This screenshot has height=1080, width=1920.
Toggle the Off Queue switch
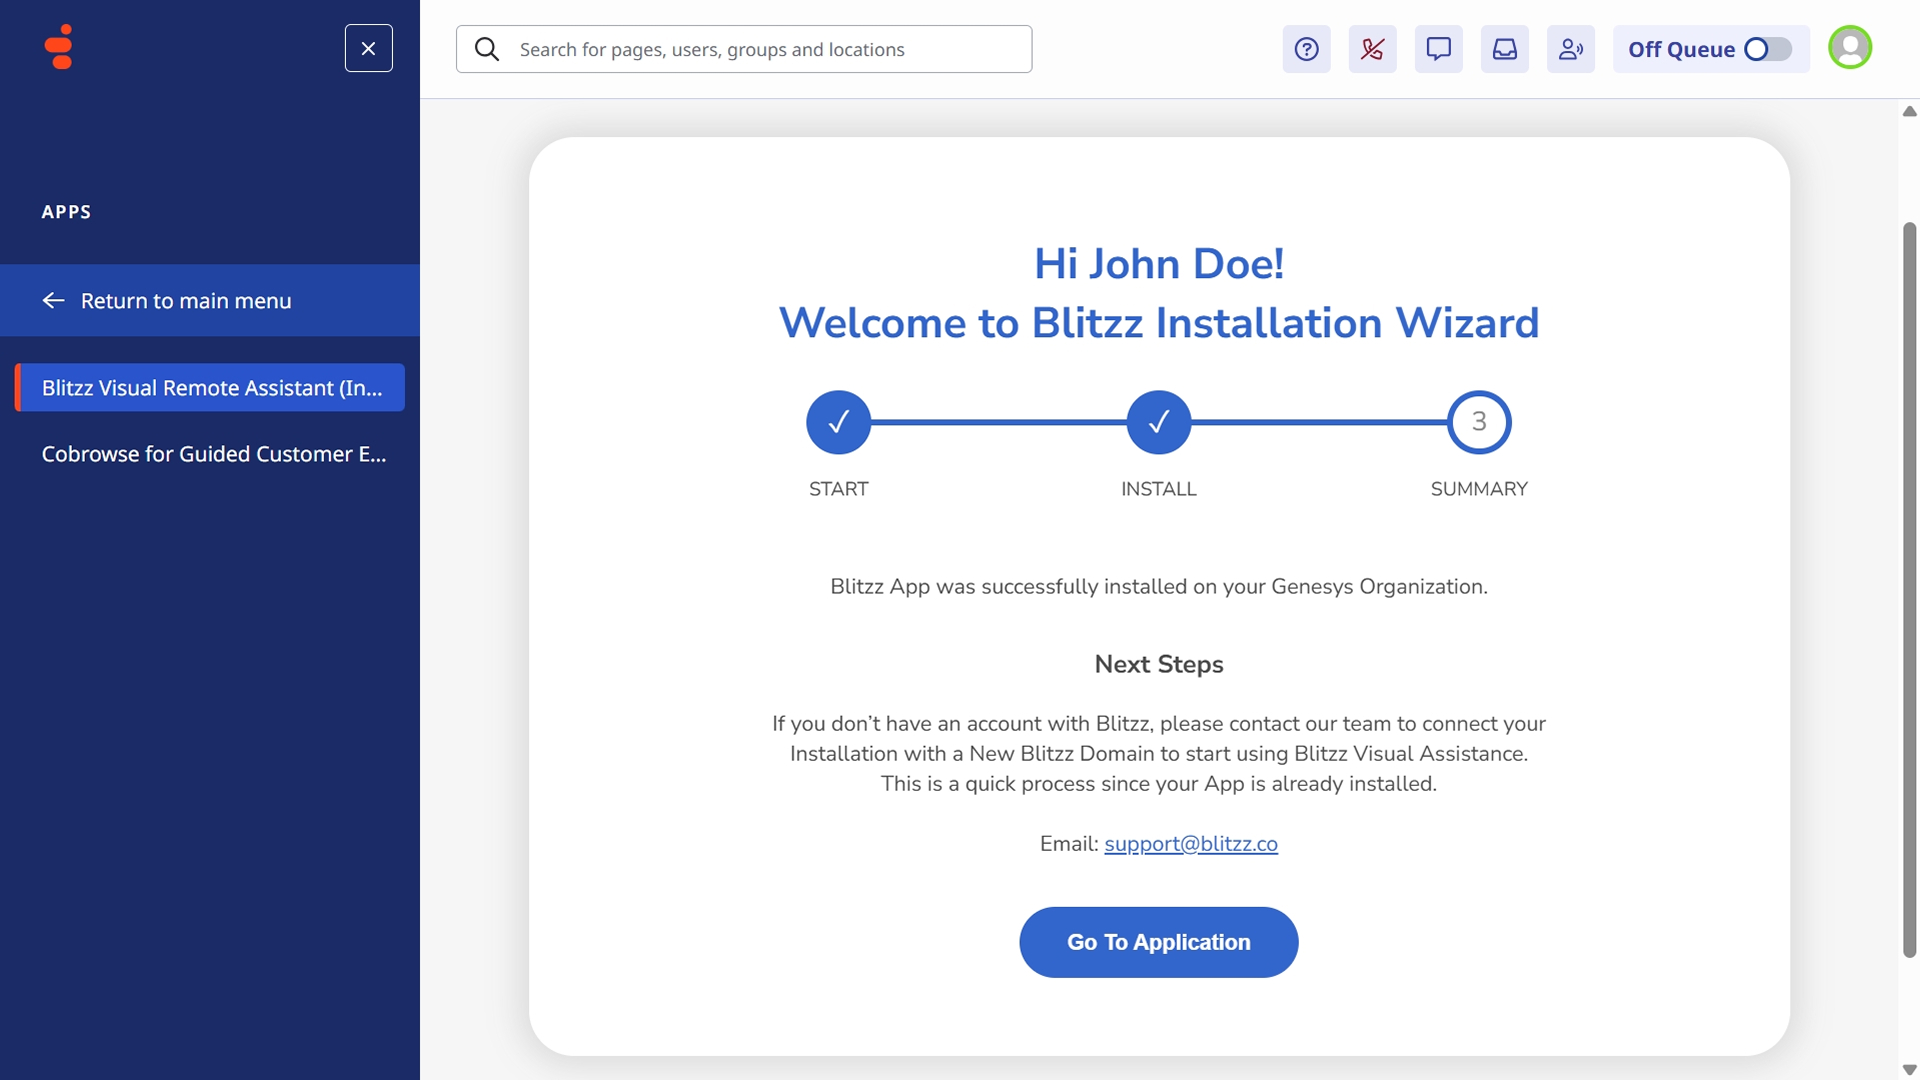(x=1767, y=49)
